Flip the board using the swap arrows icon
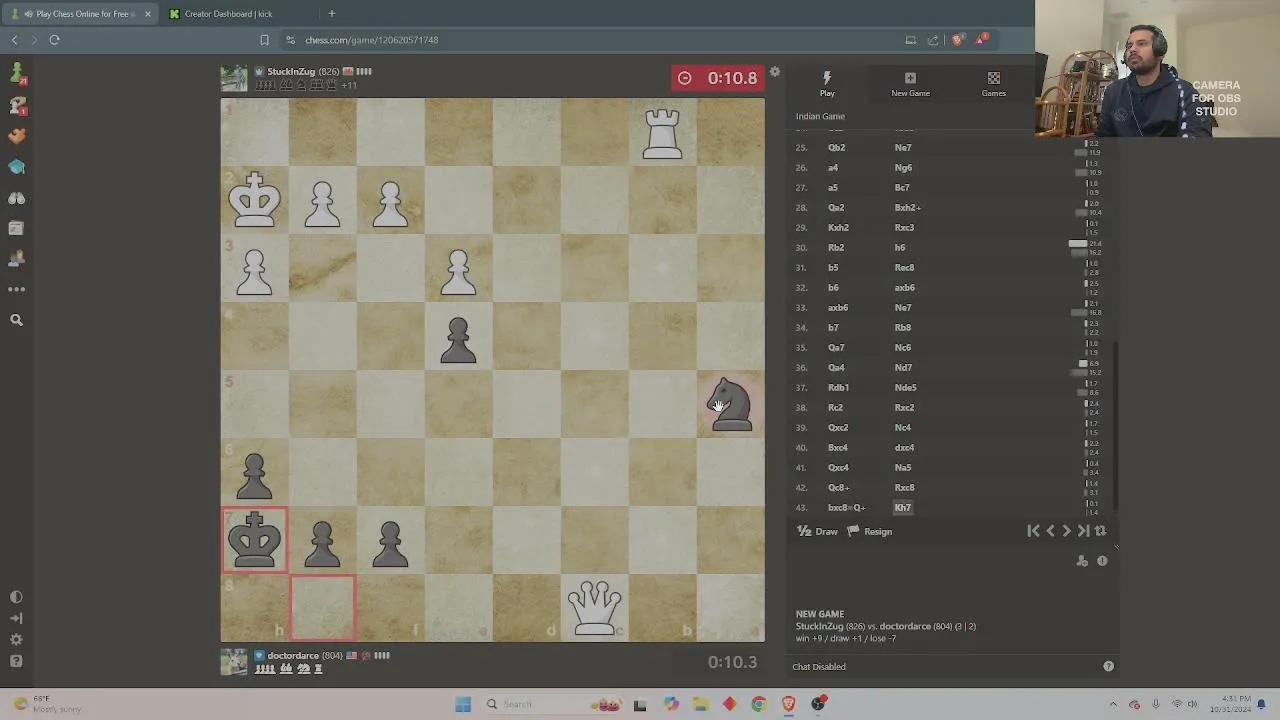Screen dimensions: 1280x720 click(1100, 531)
